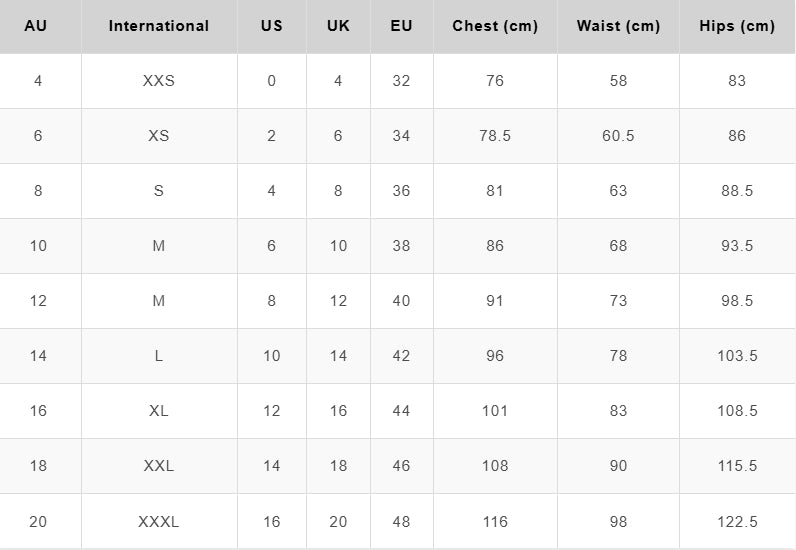
Task: Click the International column header
Action: click(159, 26)
